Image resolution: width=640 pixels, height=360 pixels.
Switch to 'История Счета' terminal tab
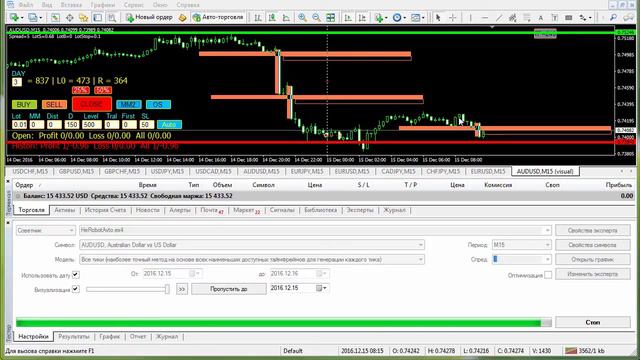pos(105,210)
